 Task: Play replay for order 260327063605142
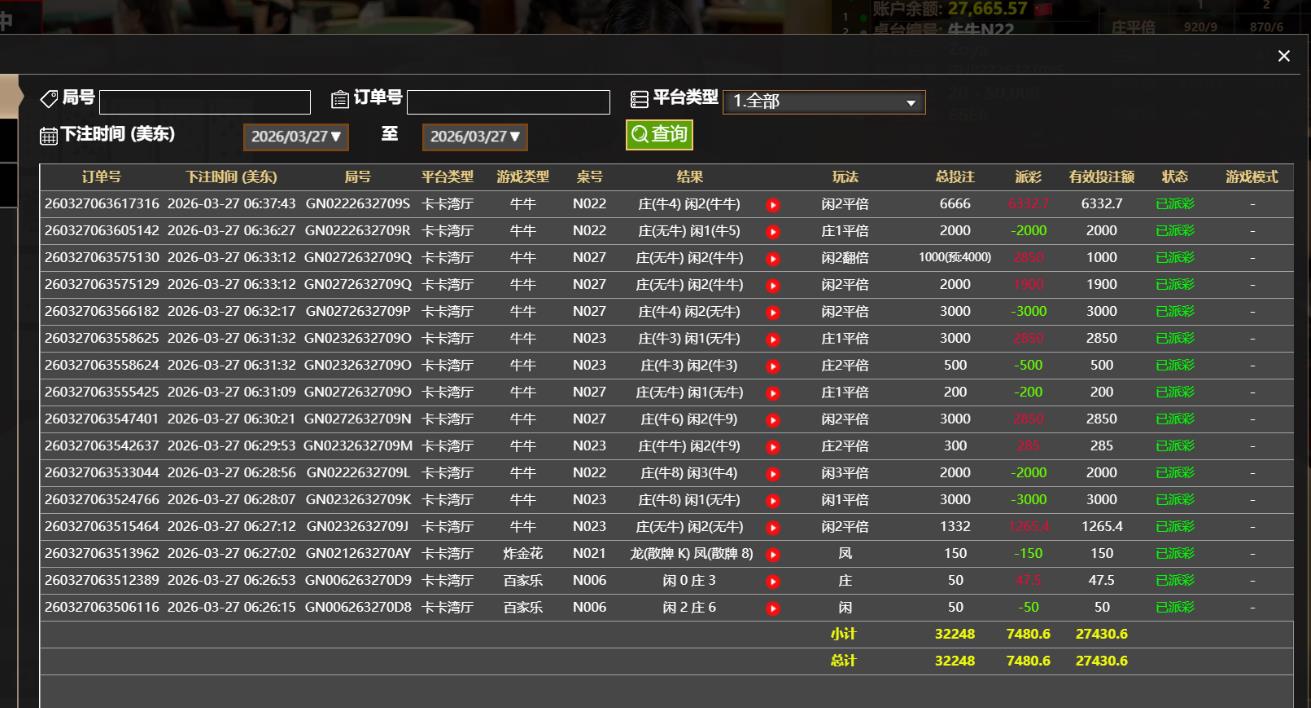tap(772, 232)
